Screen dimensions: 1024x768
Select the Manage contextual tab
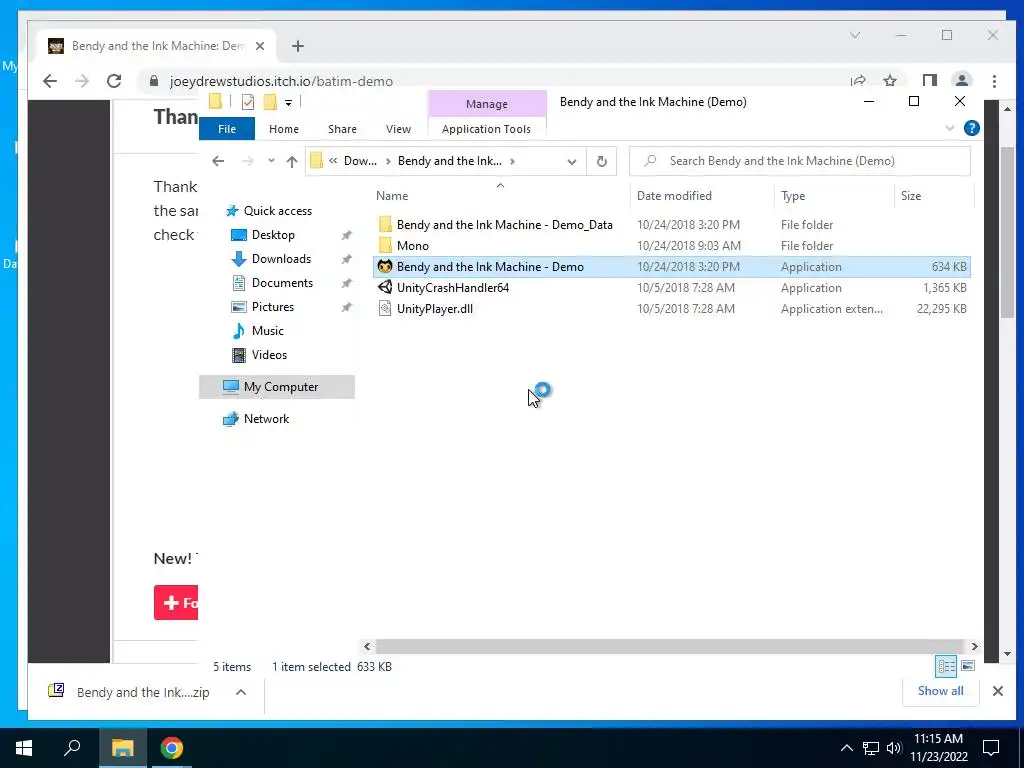(x=487, y=104)
